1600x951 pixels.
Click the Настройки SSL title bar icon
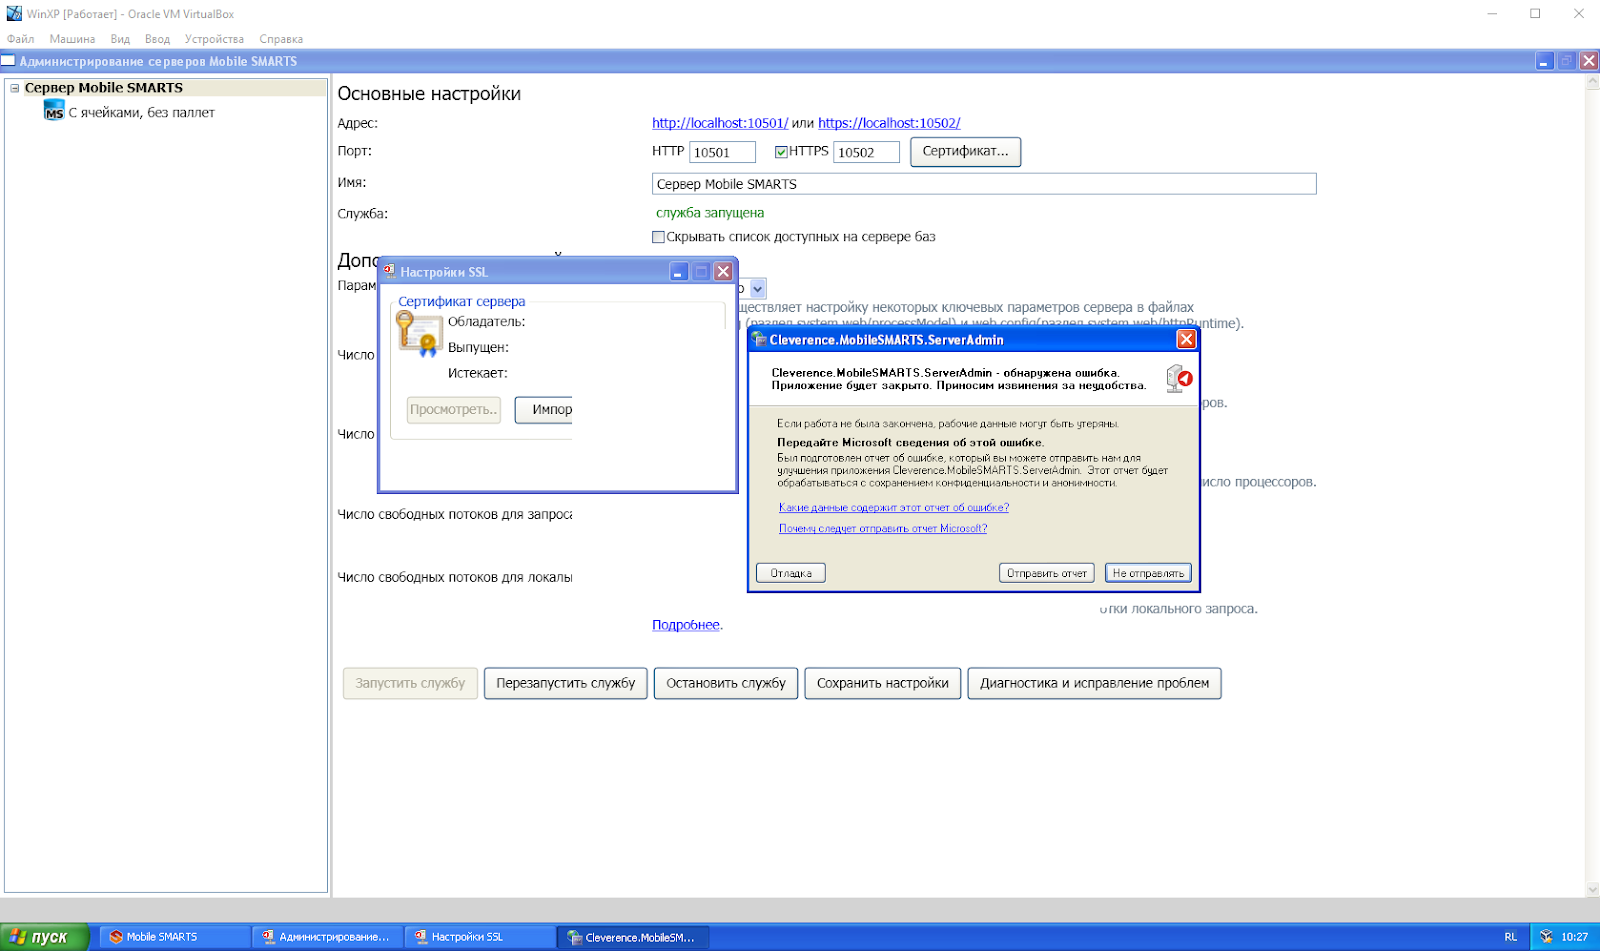point(389,271)
